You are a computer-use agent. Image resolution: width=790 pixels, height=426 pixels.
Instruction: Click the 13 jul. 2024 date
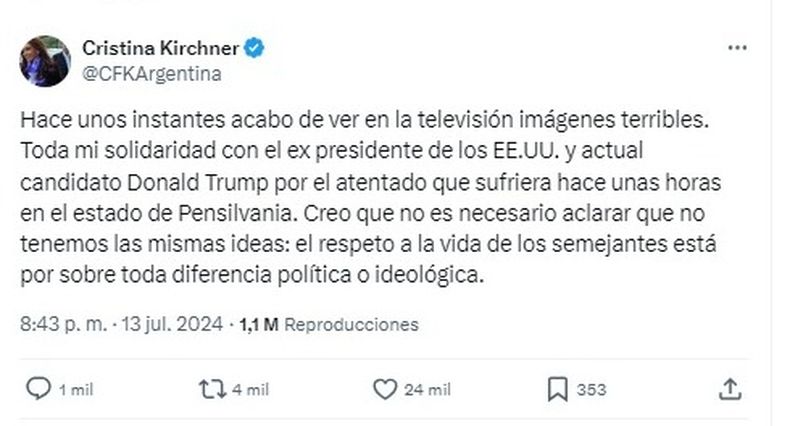click(178, 325)
